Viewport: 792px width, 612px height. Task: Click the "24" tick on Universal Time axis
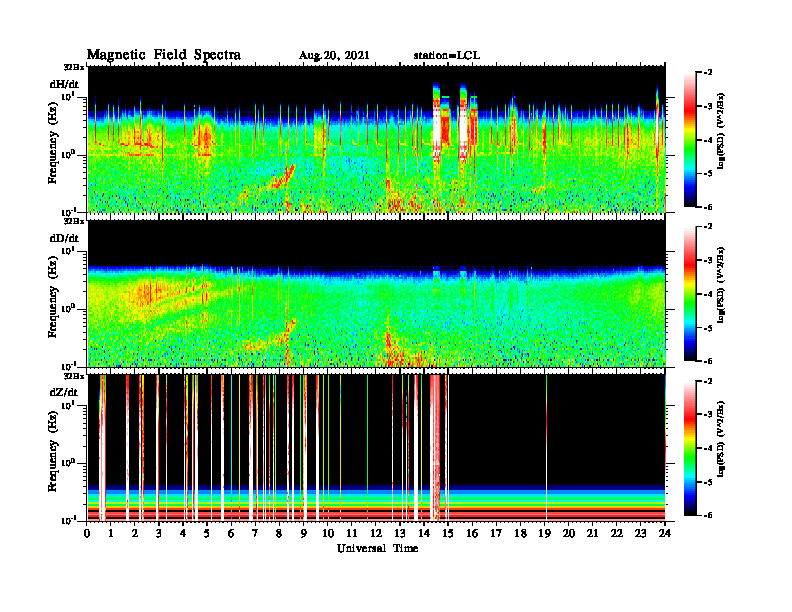[x=665, y=533]
